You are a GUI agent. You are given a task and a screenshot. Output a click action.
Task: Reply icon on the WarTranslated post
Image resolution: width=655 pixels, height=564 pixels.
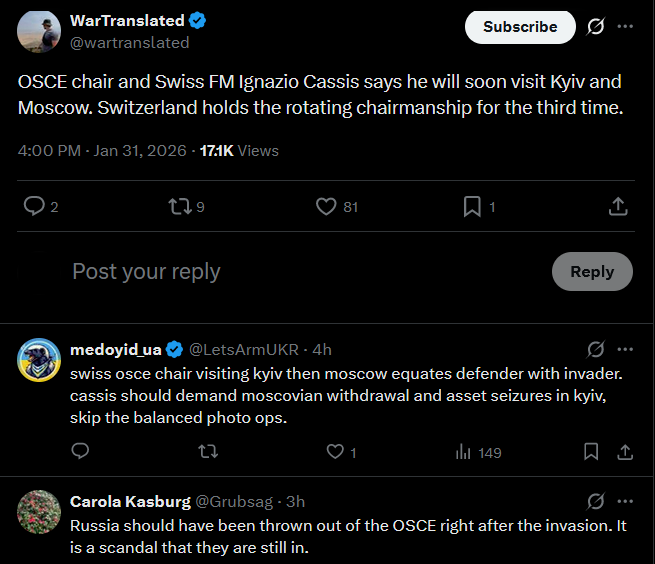(34, 206)
